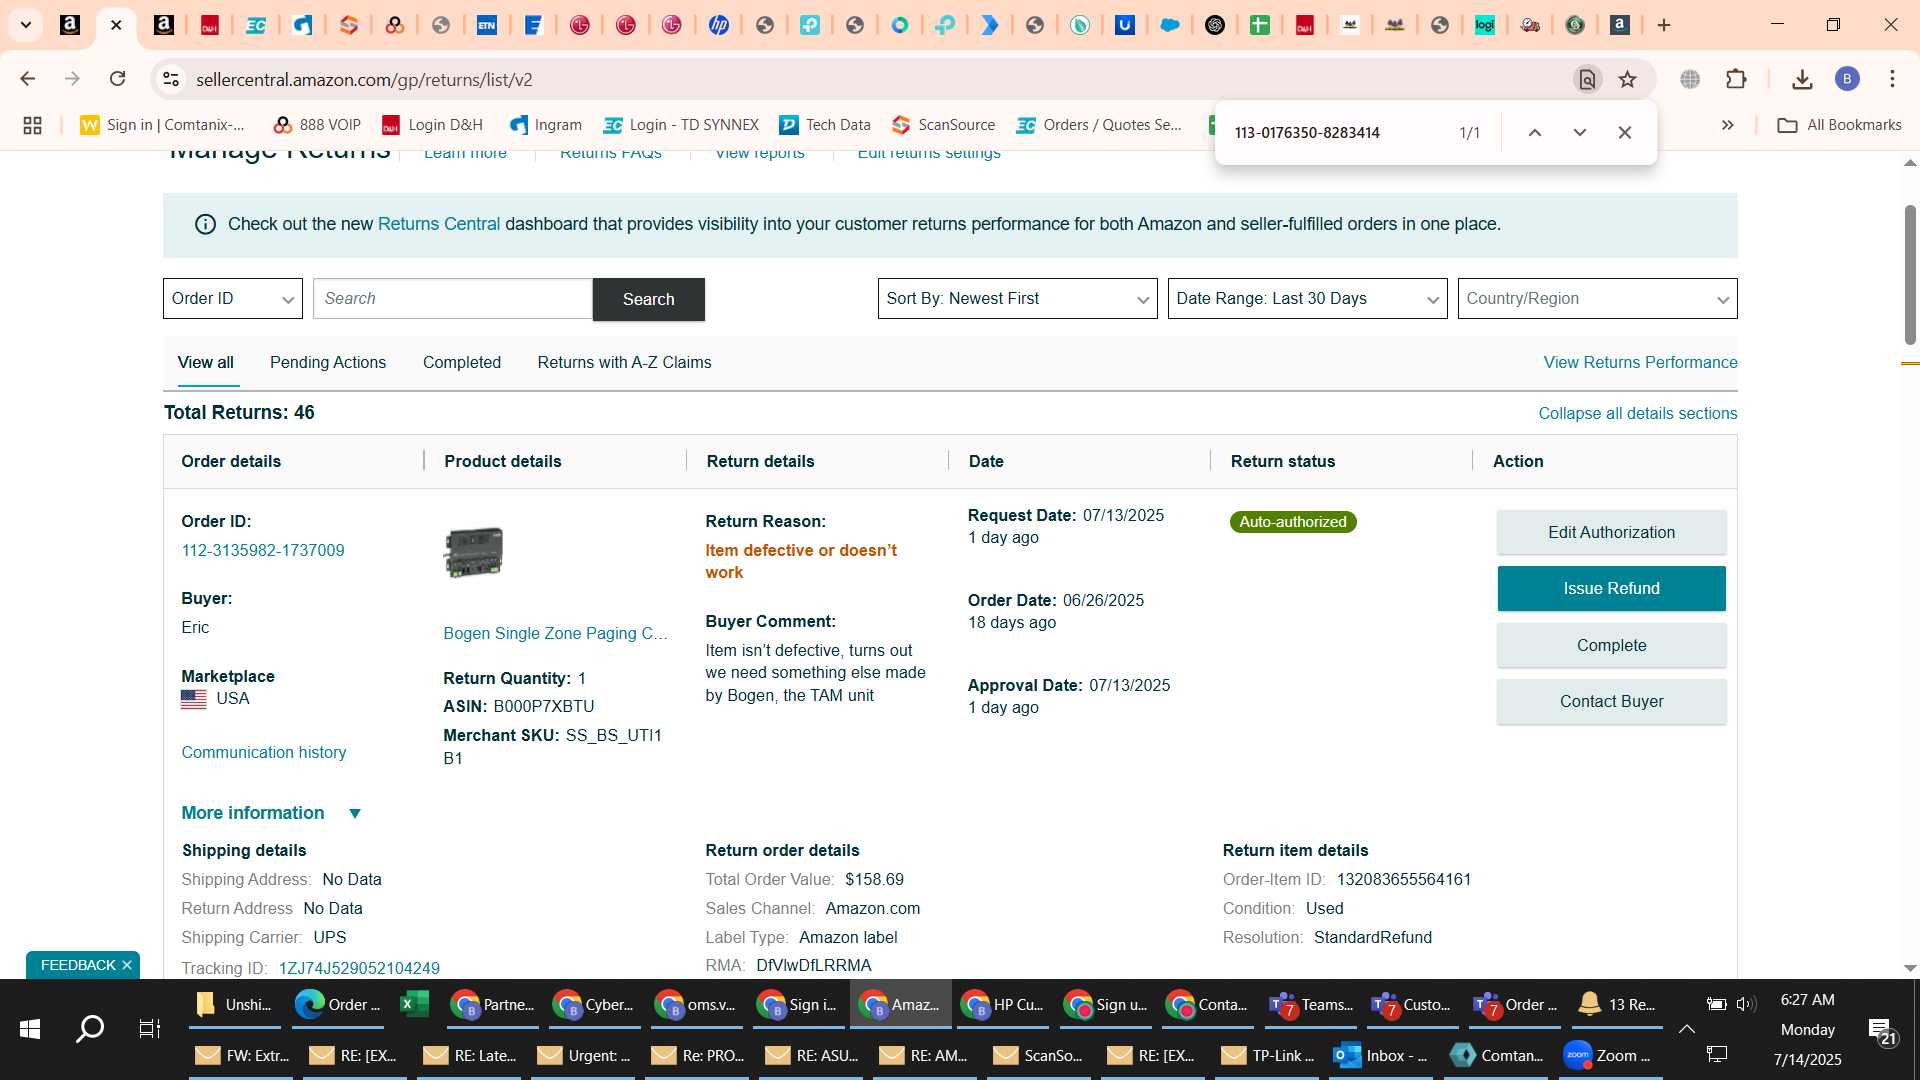Open Login - TD SYNNEX bookmark
1920x1080 pixels.
point(681,125)
